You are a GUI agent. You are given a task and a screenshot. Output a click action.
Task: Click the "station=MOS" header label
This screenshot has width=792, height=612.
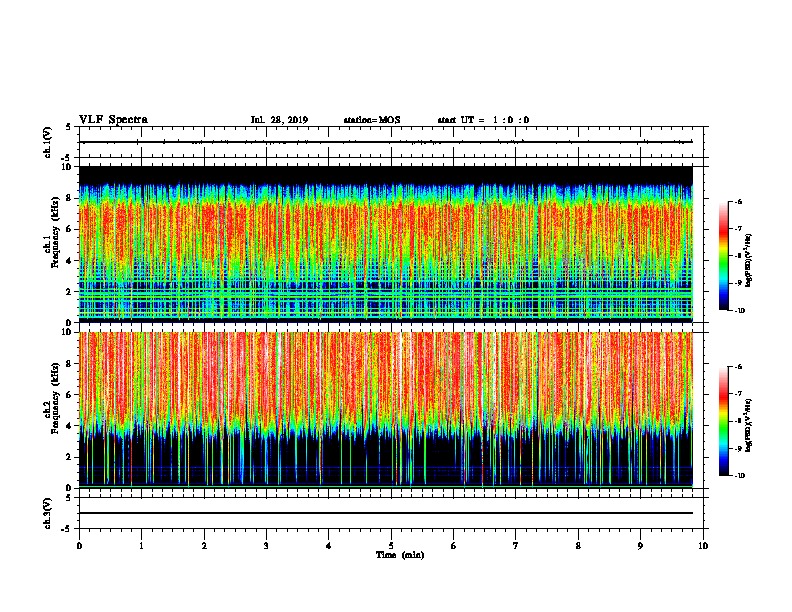372,120
